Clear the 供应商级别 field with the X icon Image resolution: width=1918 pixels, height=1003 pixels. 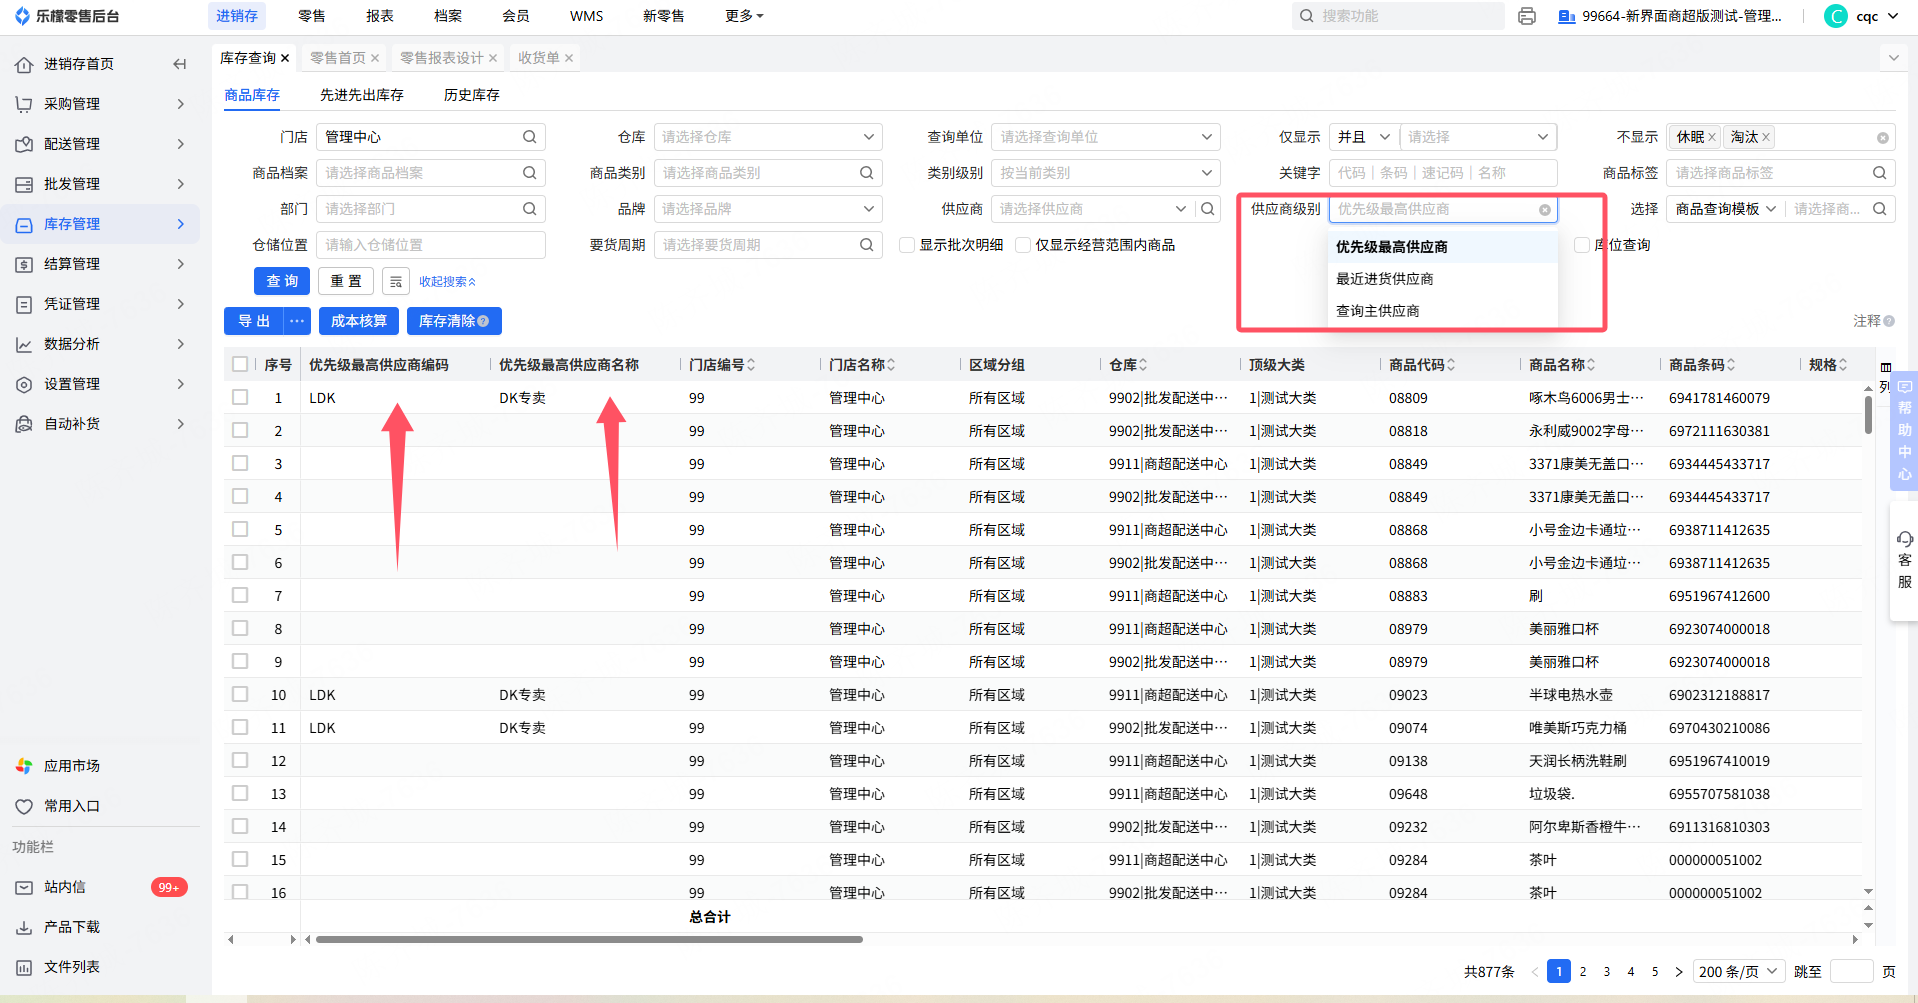pyautogui.click(x=1545, y=210)
